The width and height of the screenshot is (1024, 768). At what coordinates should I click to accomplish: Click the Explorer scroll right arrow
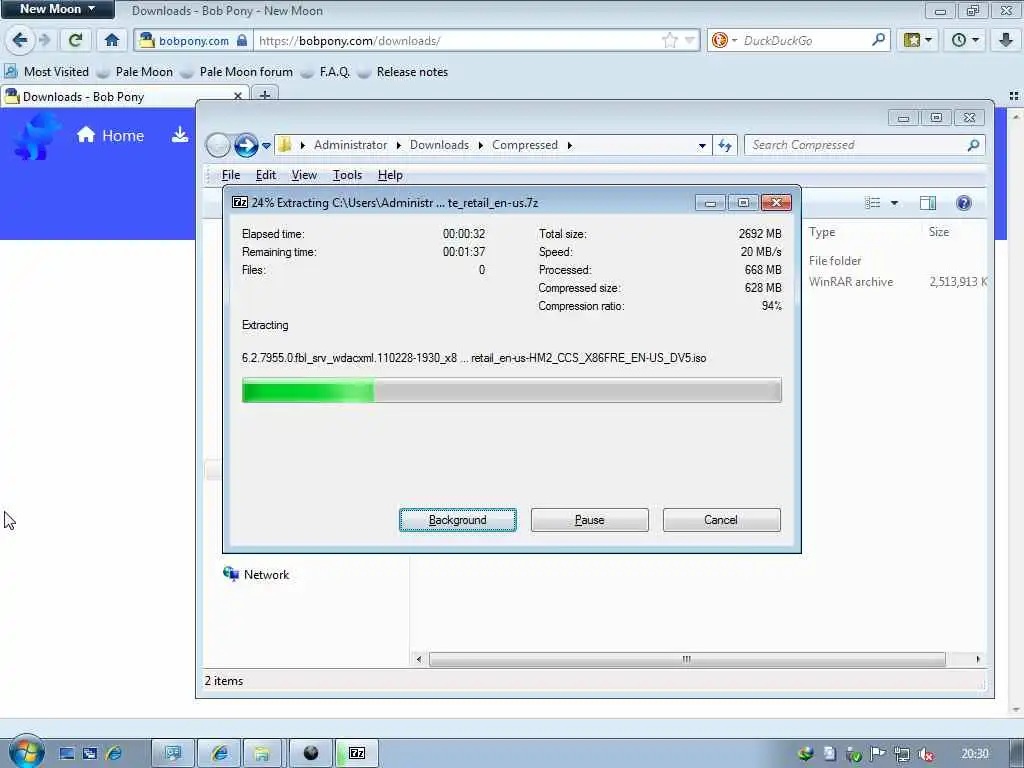[x=977, y=659]
